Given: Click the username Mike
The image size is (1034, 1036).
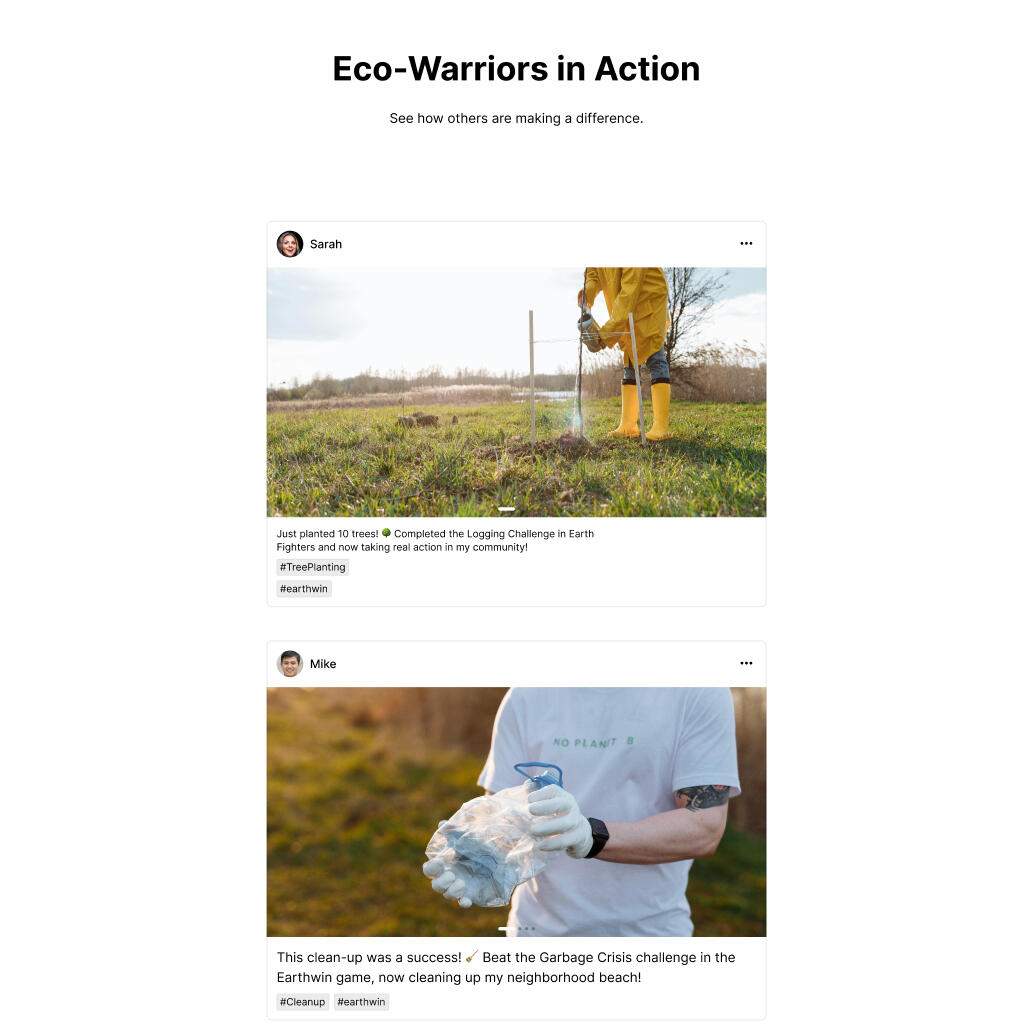Looking at the screenshot, I should [x=323, y=663].
